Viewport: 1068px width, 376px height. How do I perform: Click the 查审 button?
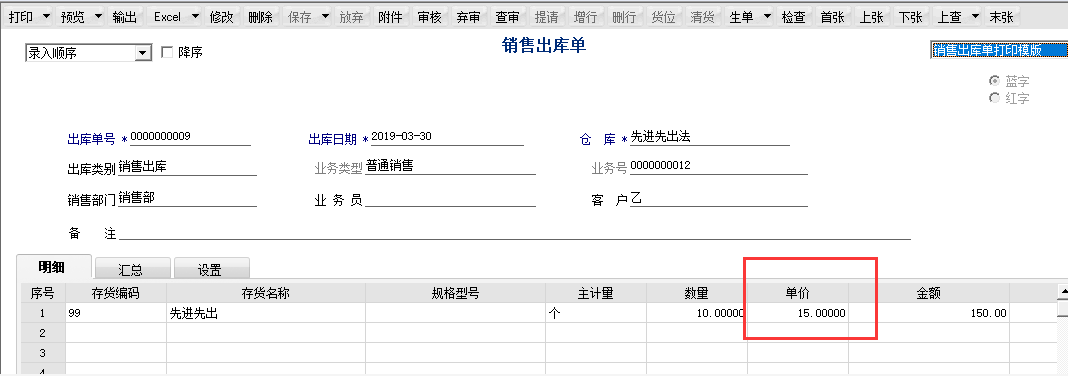click(507, 17)
